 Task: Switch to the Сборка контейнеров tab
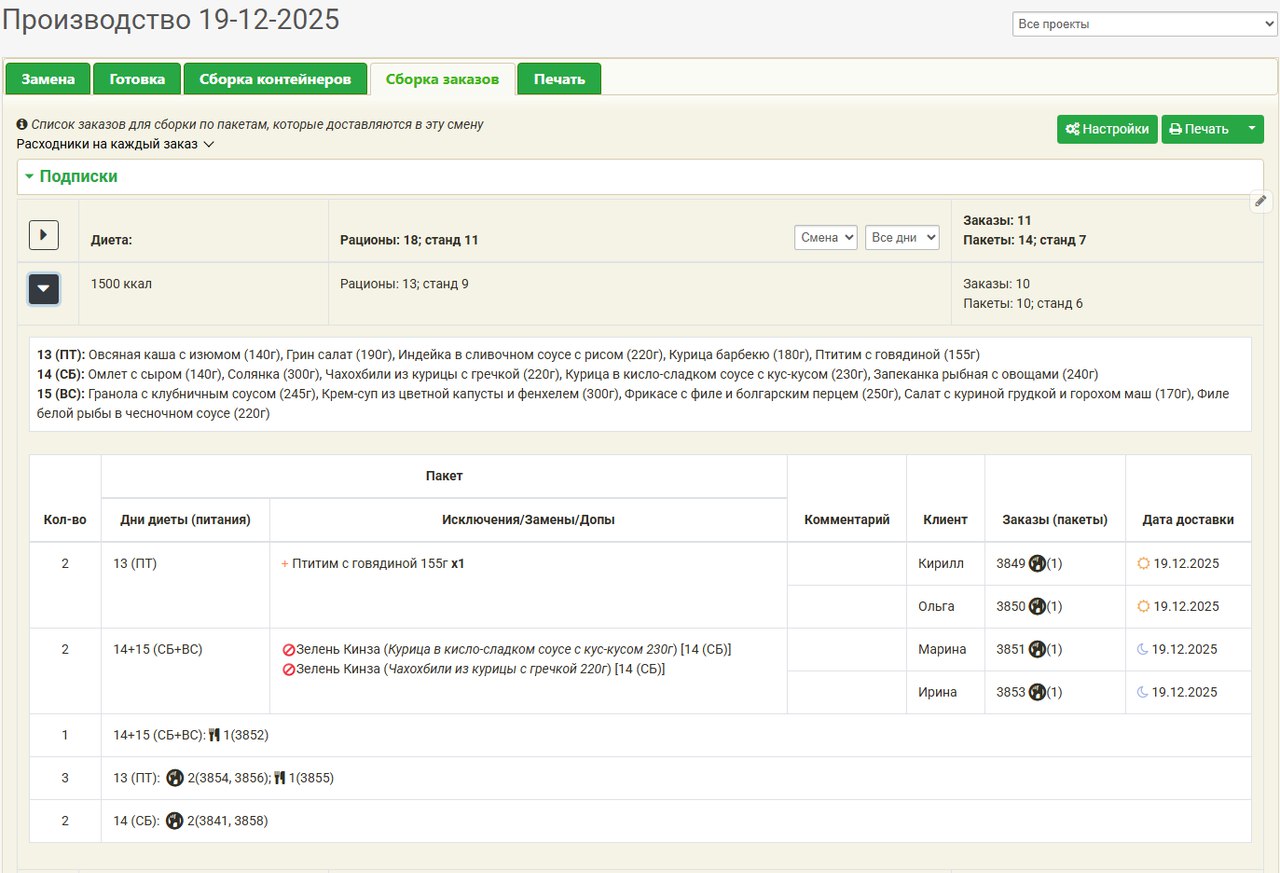click(x=275, y=79)
